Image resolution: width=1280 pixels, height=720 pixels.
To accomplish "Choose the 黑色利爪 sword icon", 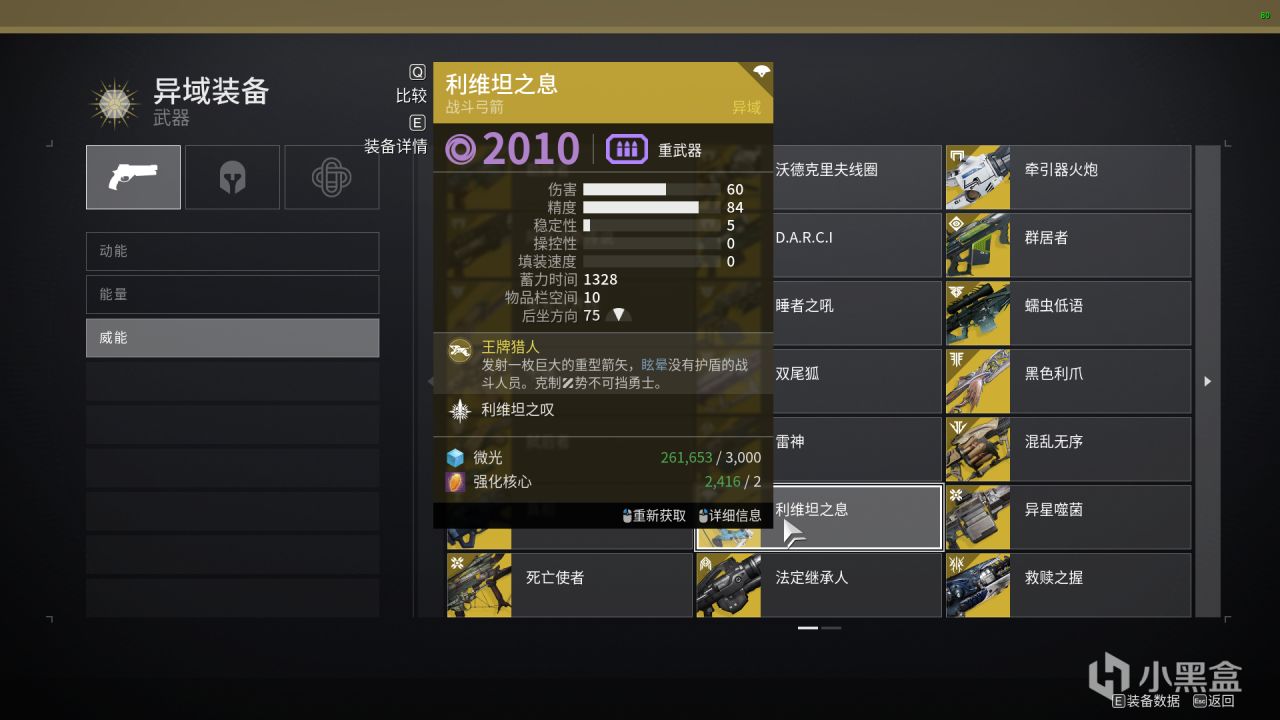I will [978, 381].
